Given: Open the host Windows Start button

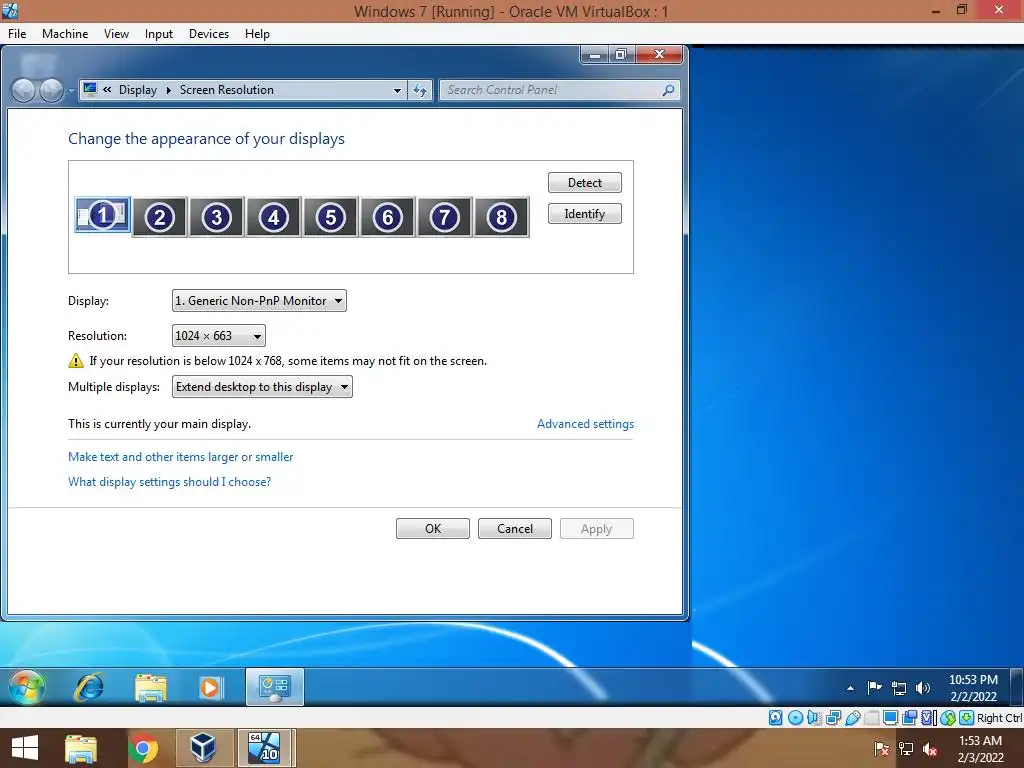Looking at the screenshot, I should (x=25, y=748).
